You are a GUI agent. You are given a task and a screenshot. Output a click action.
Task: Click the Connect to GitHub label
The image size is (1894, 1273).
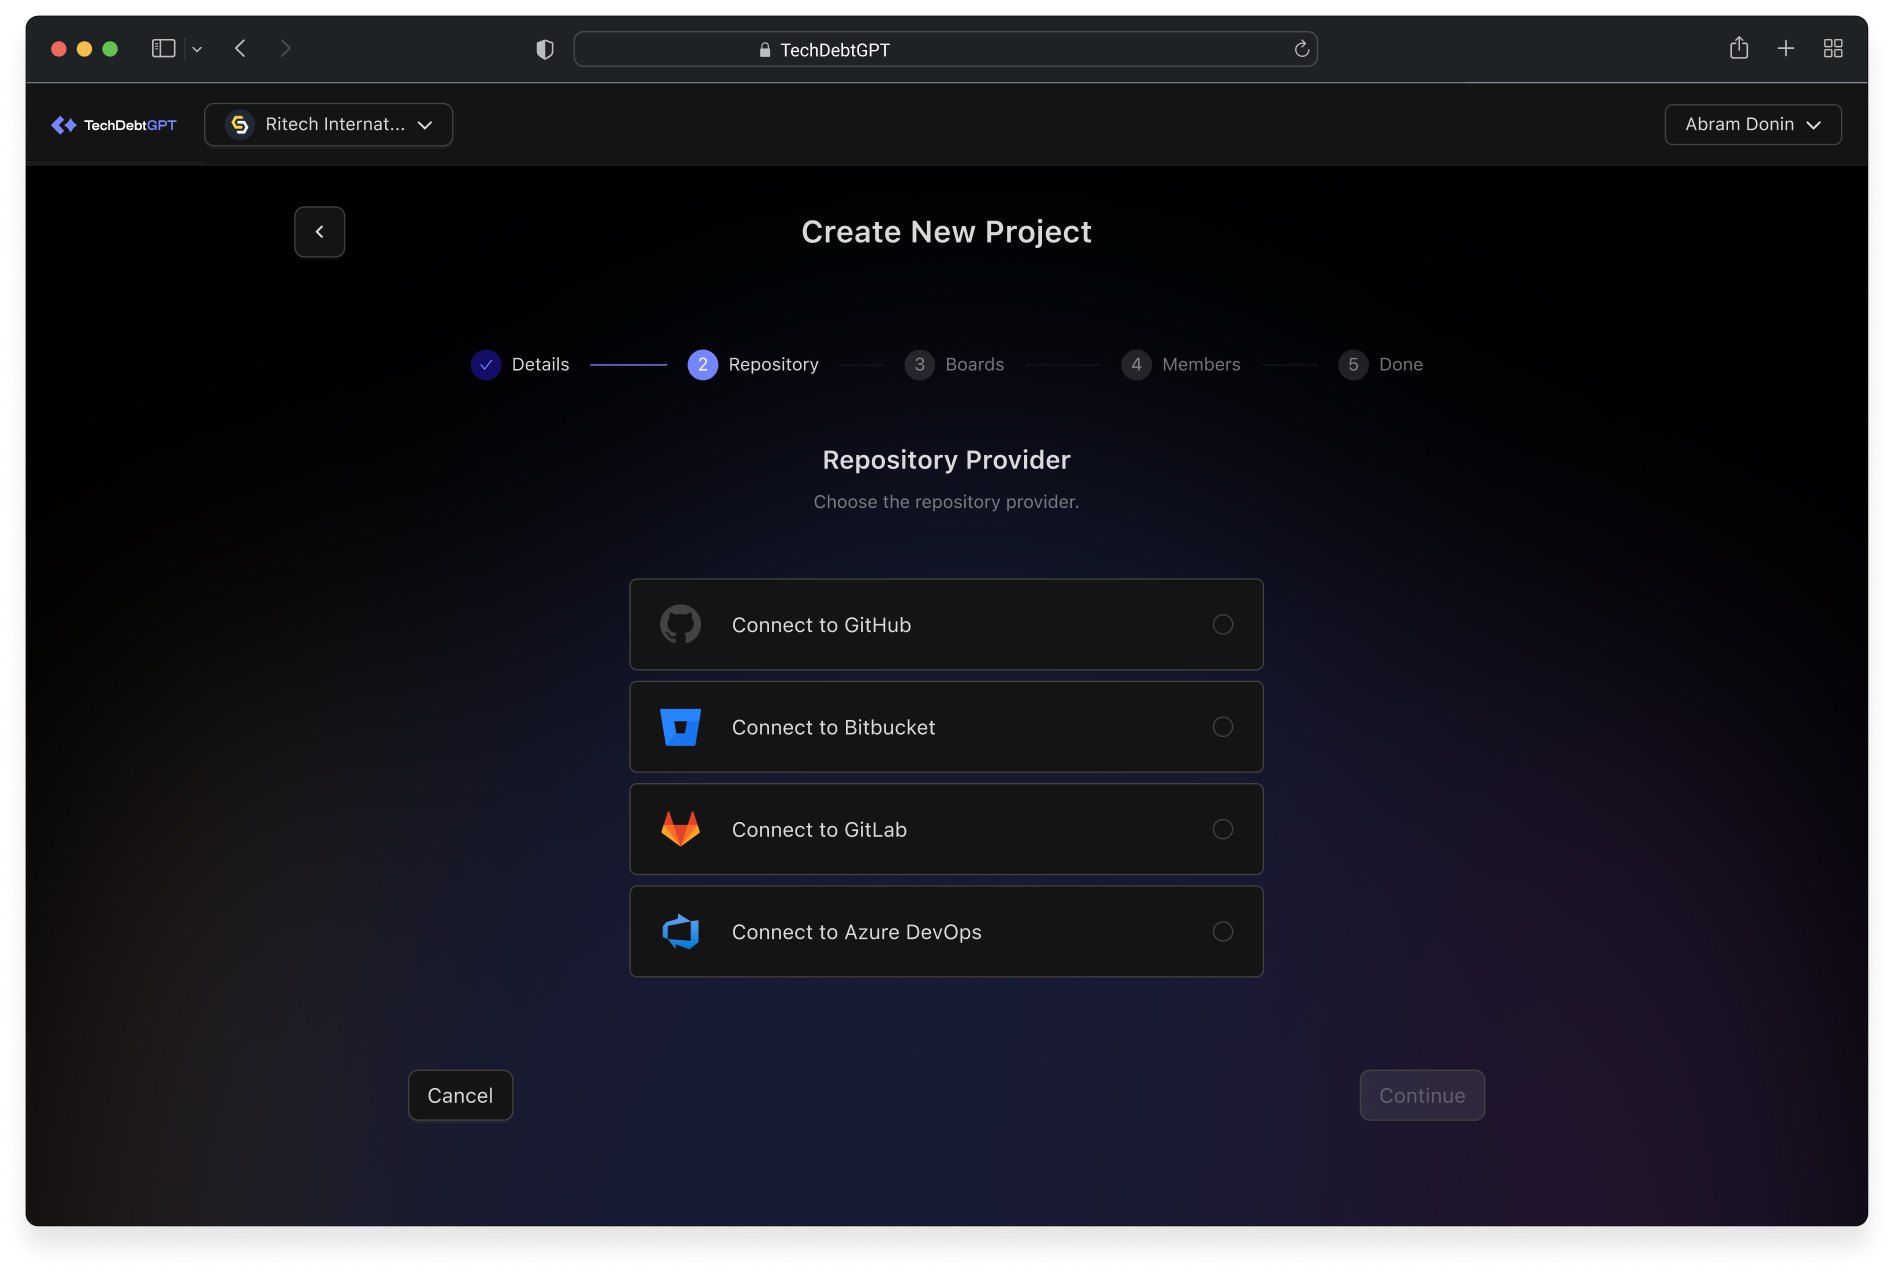[821, 625]
